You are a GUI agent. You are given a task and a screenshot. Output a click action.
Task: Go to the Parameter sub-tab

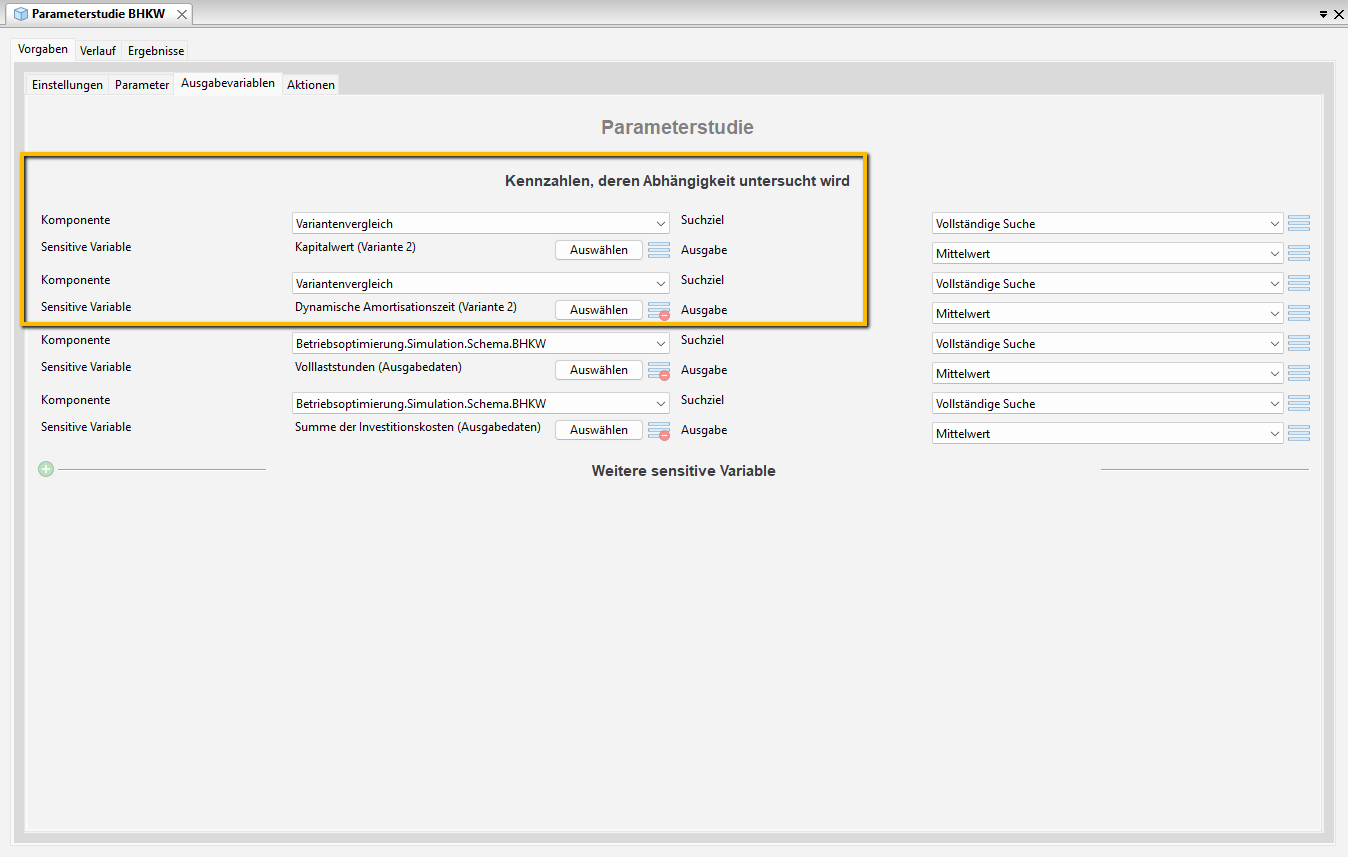pos(142,85)
